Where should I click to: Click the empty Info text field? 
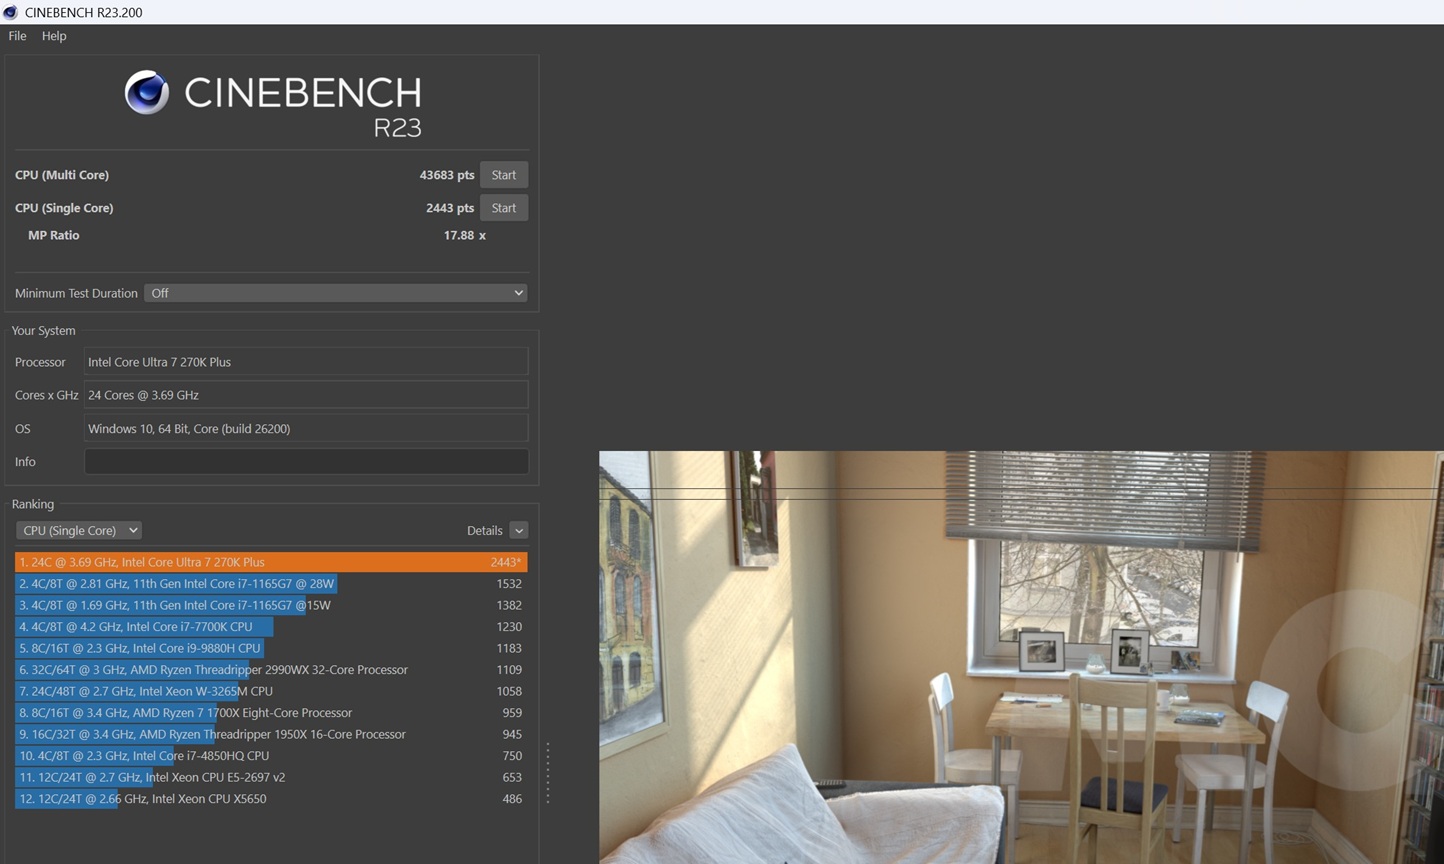point(305,461)
